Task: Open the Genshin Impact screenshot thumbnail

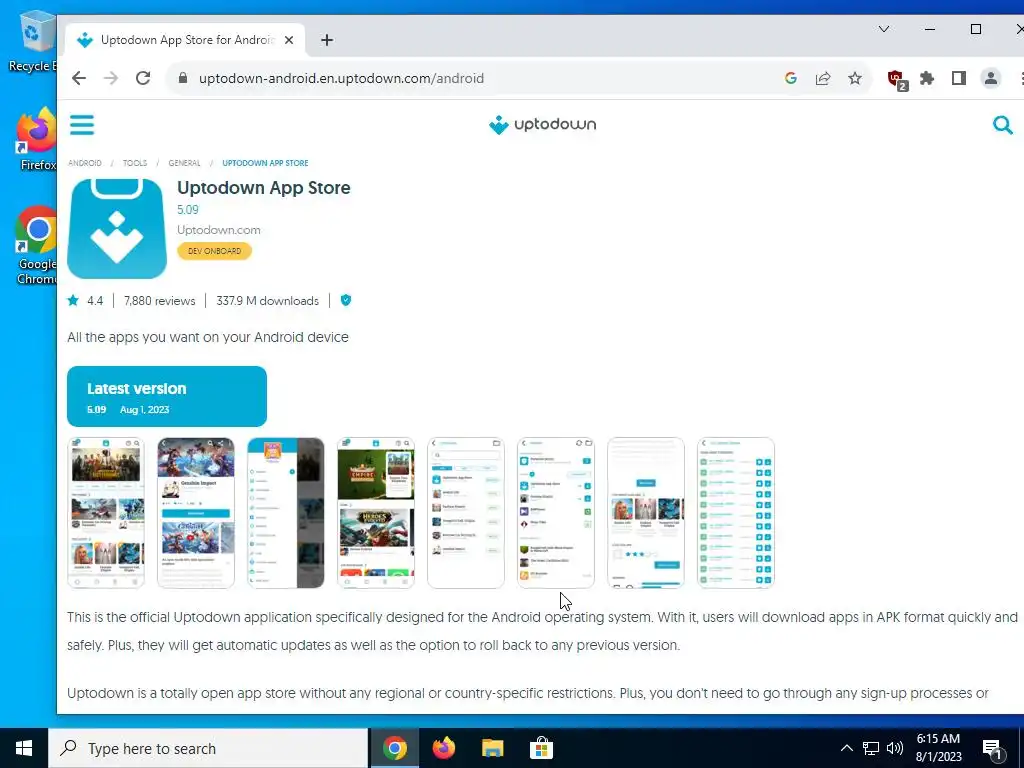Action: coord(196,513)
